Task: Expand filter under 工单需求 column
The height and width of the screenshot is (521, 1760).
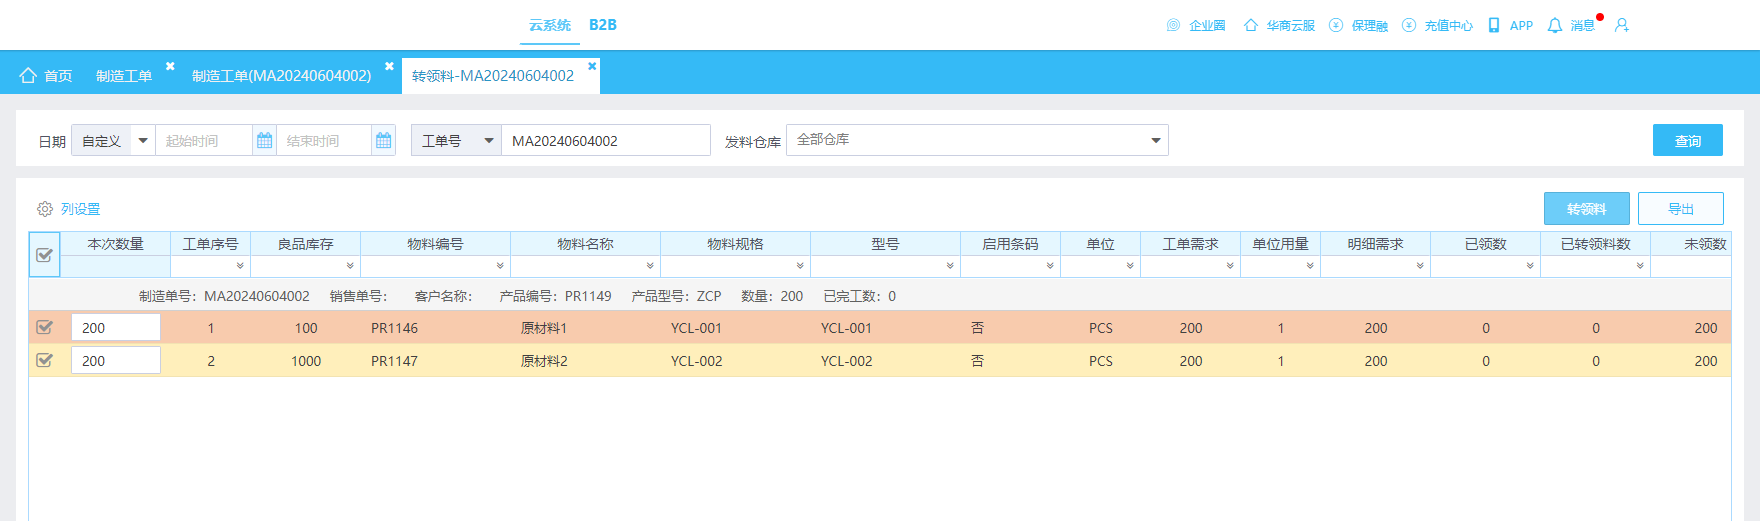Action: tap(1230, 266)
